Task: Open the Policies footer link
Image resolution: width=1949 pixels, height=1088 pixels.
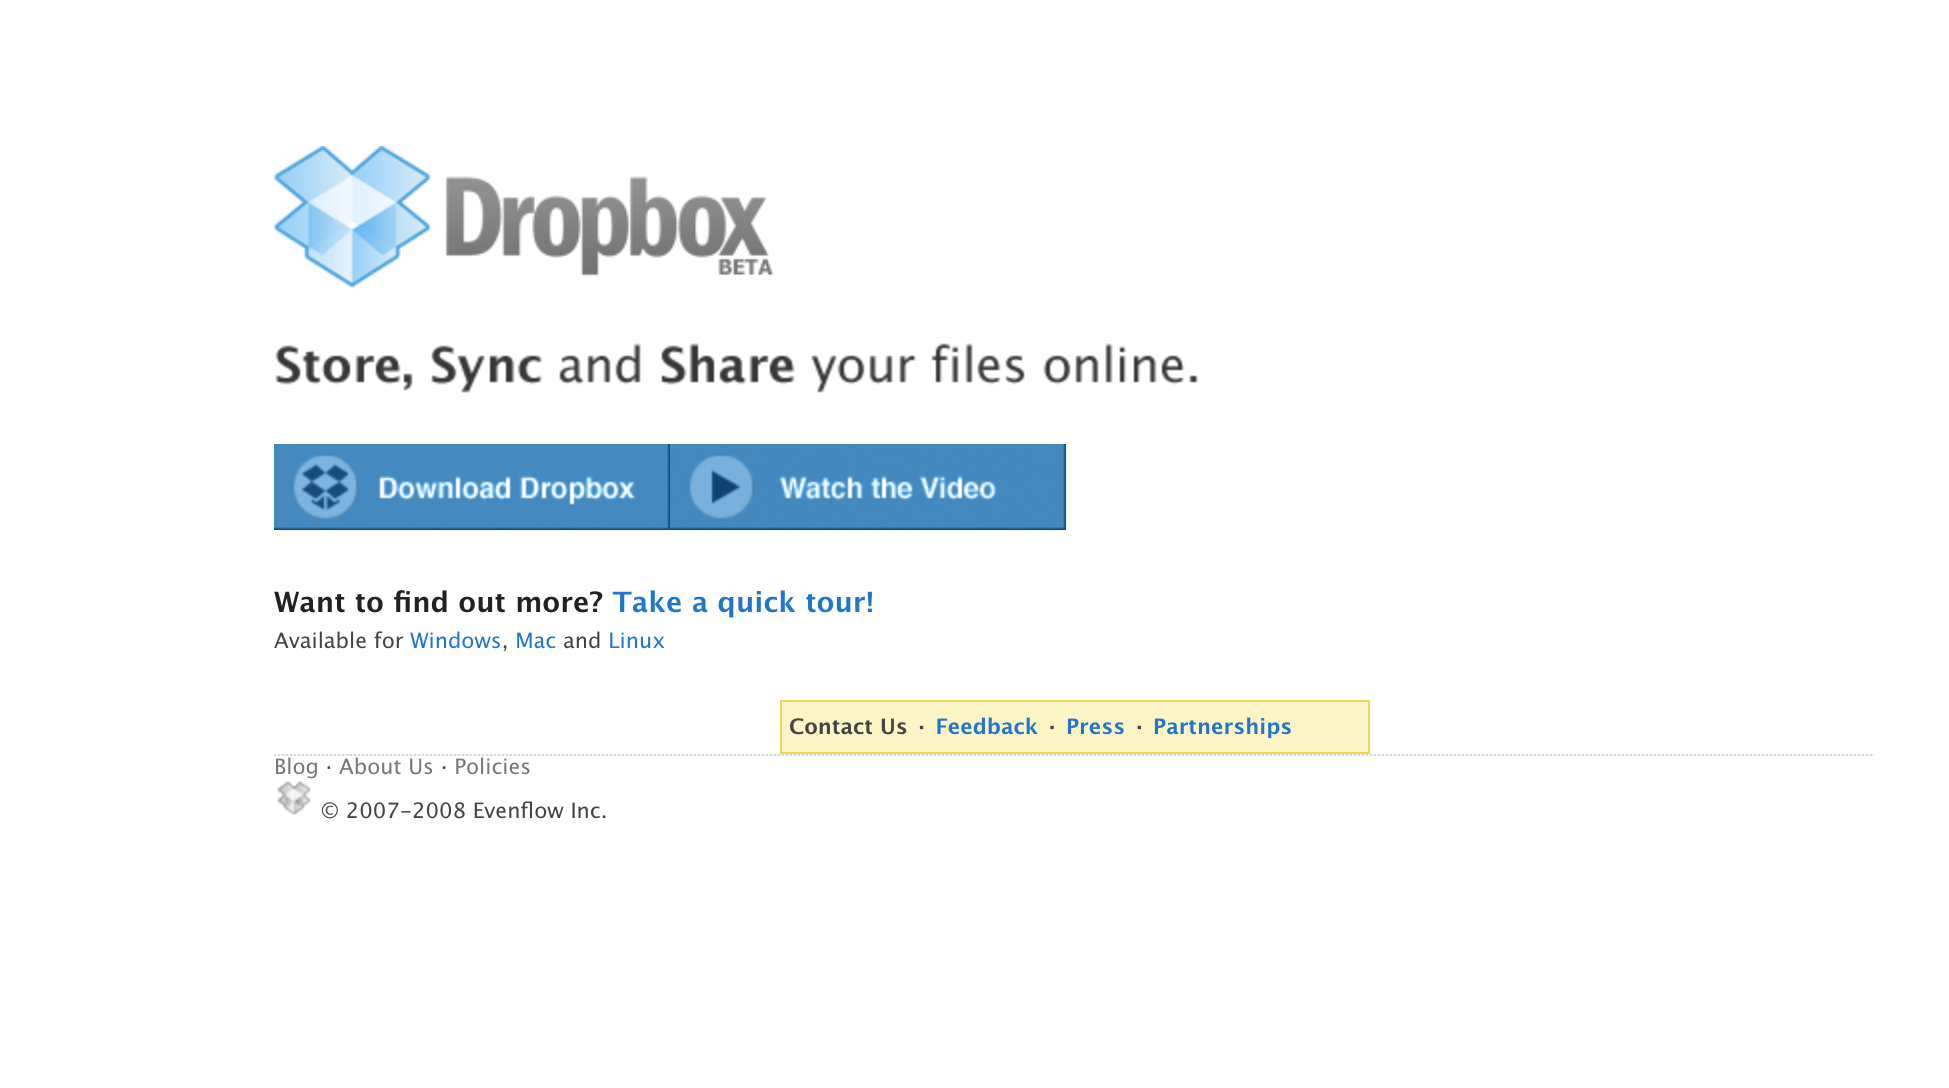Action: coord(492,767)
